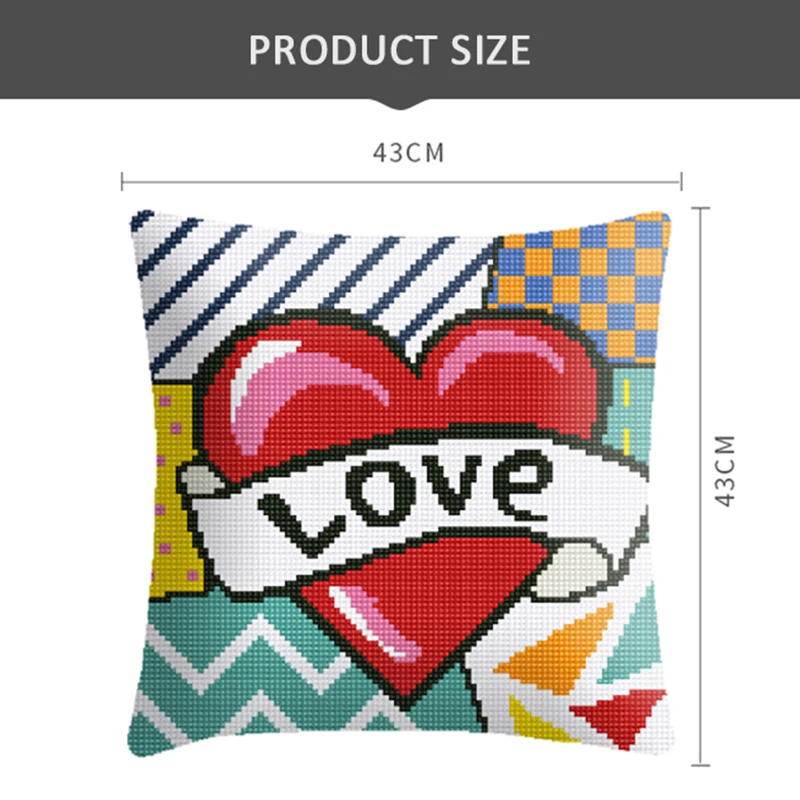Click the horizontal width measurement line
This screenshot has width=800, height=800.
(402, 182)
